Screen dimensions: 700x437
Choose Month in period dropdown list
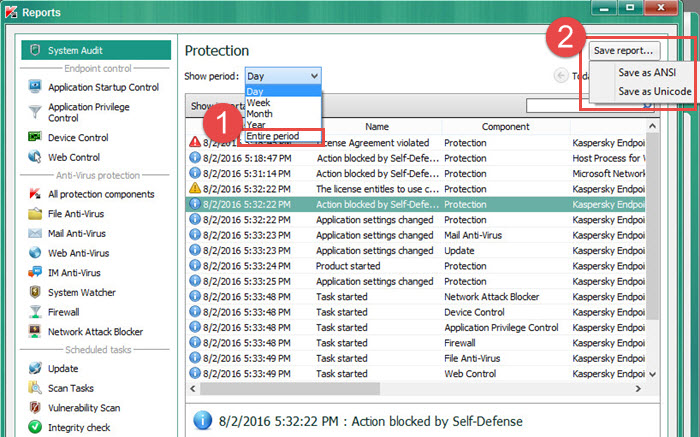[x=283, y=114]
